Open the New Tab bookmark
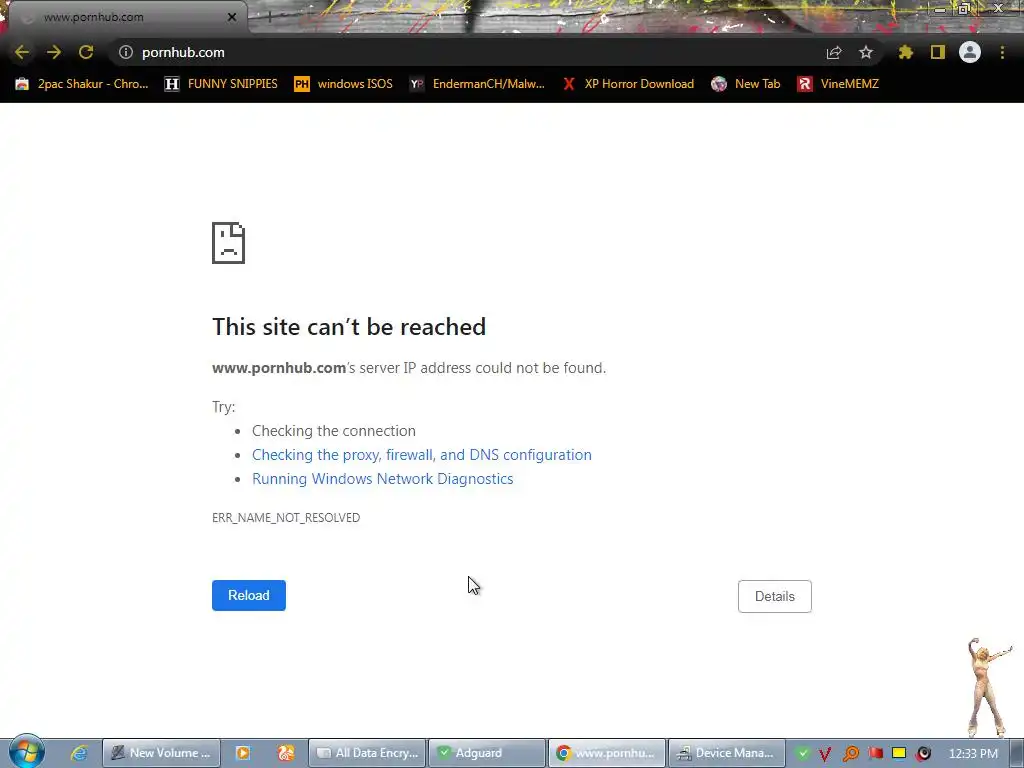The height and width of the screenshot is (768, 1024). click(746, 84)
